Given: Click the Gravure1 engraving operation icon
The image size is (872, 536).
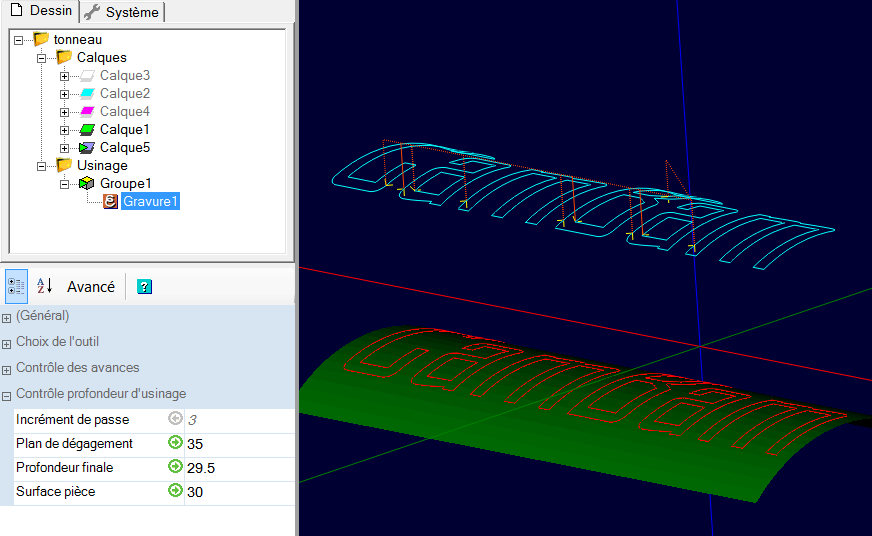Looking at the screenshot, I should (110, 201).
